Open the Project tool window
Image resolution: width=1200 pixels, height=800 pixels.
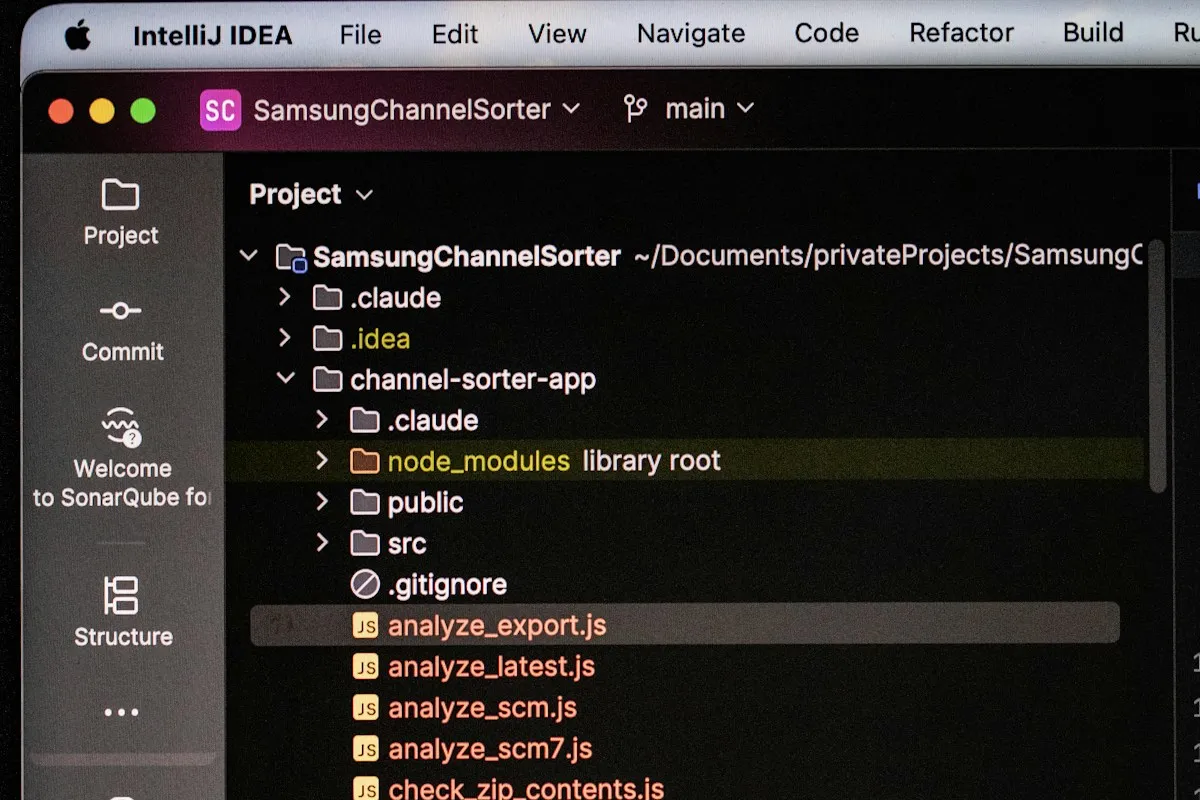[121, 212]
